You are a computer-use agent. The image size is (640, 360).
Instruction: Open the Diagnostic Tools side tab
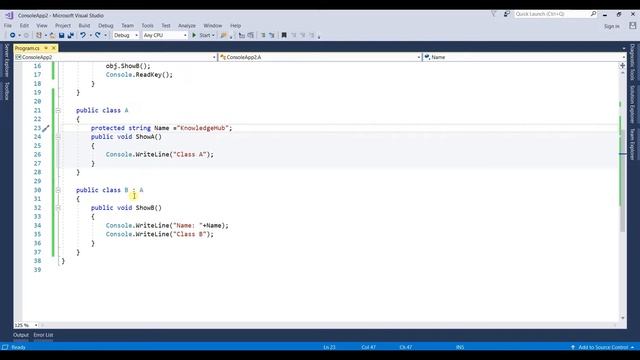632,62
